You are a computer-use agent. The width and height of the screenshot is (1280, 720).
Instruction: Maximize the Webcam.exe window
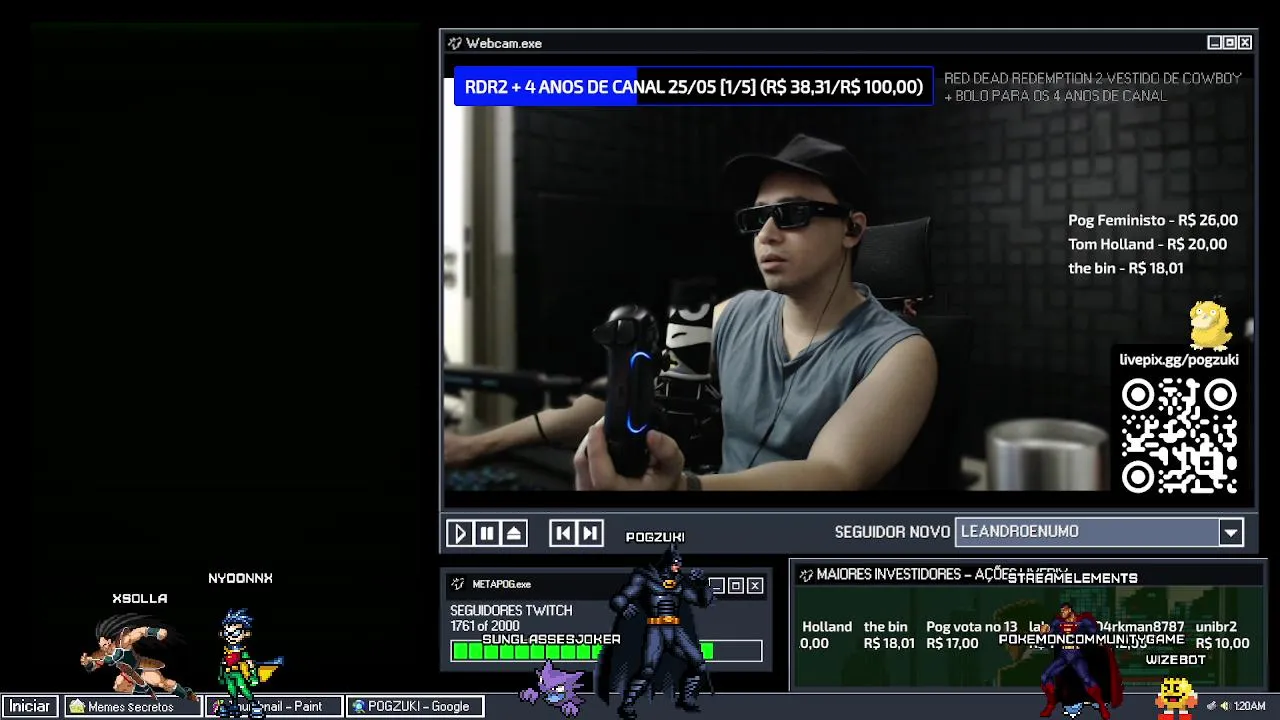pyautogui.click(x=1230, y=43)
